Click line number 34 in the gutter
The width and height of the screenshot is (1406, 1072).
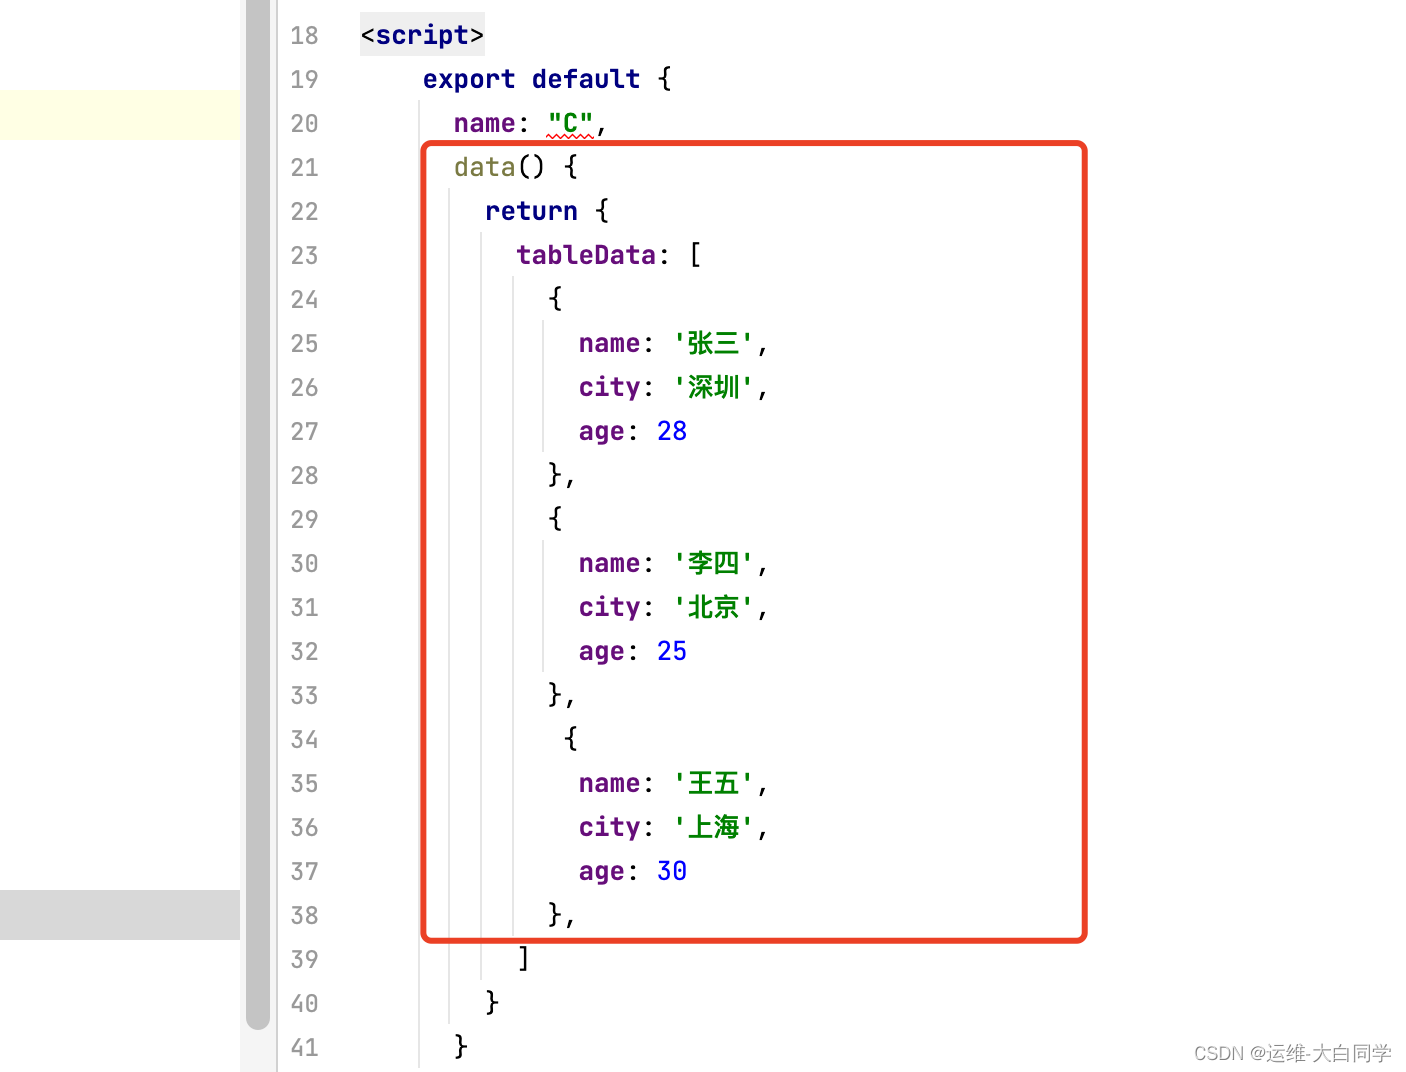click(x=304, y=739)
